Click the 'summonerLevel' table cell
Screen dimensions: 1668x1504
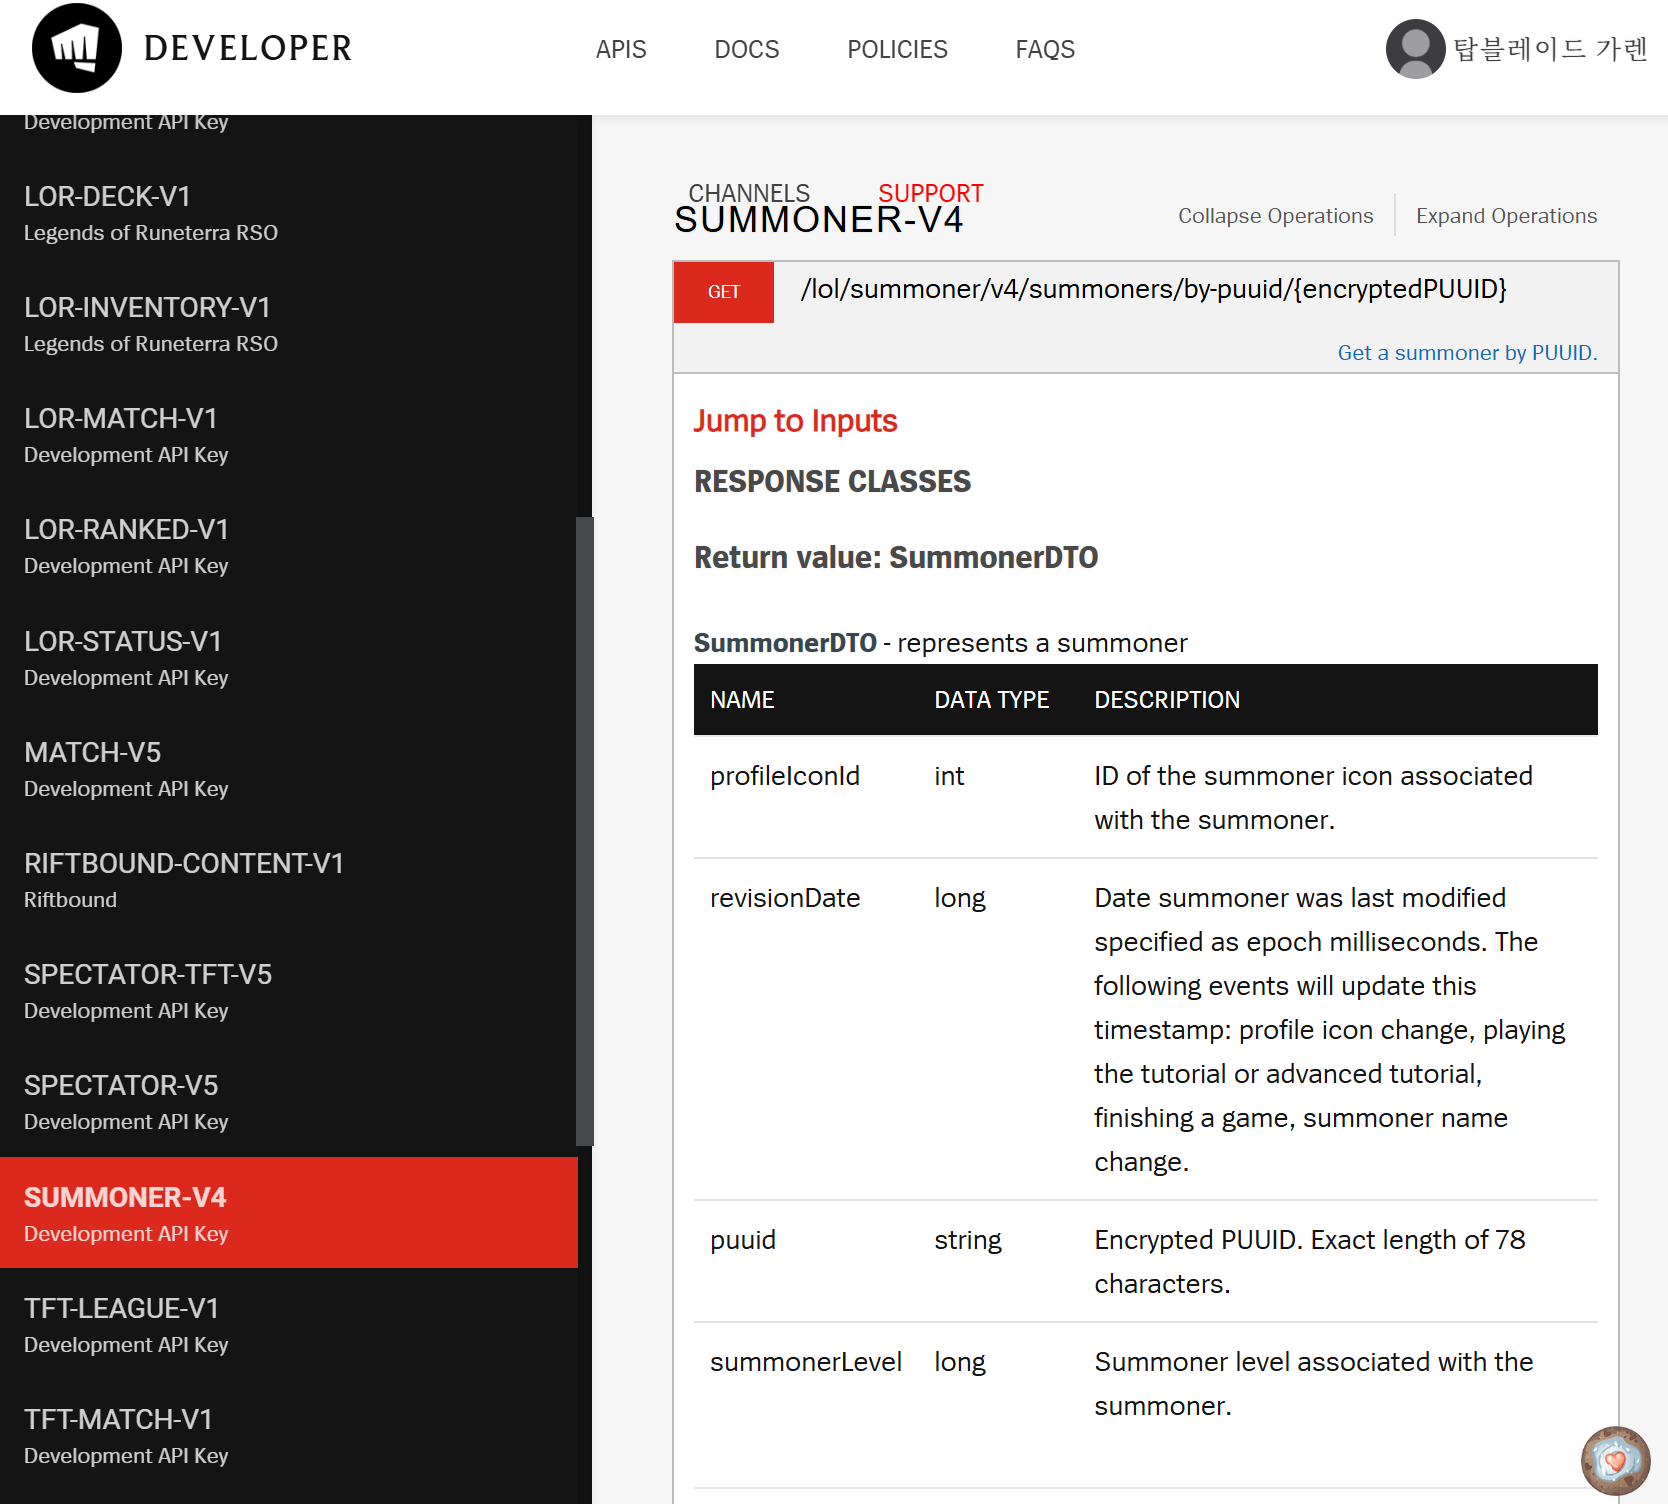coord(806,1362)
